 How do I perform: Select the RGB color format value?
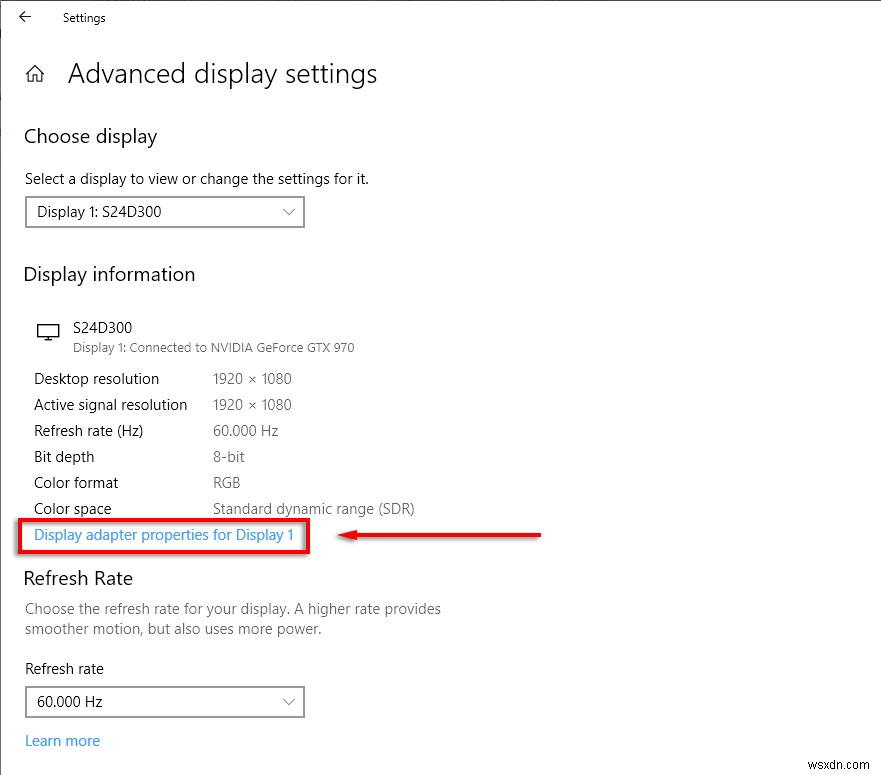226,483
